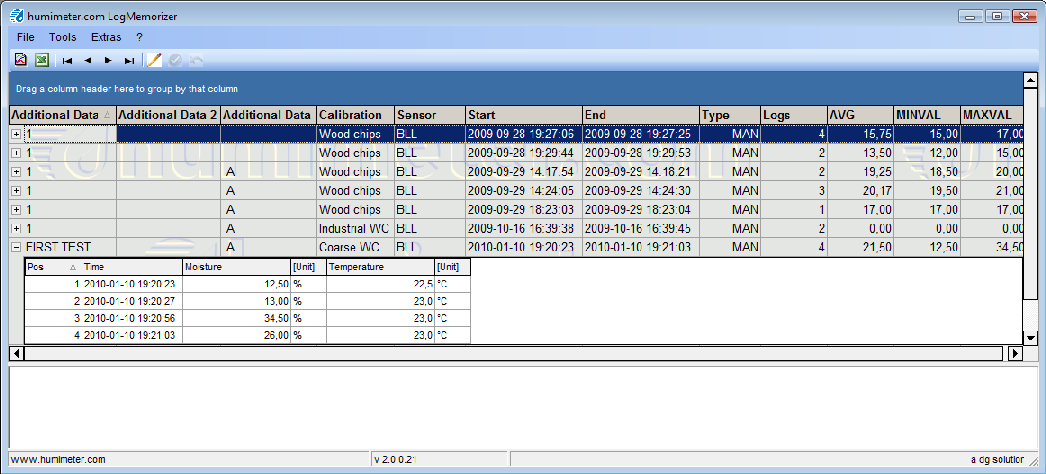Click the Logs column header
1046x474 pixels.
point(794,115)
